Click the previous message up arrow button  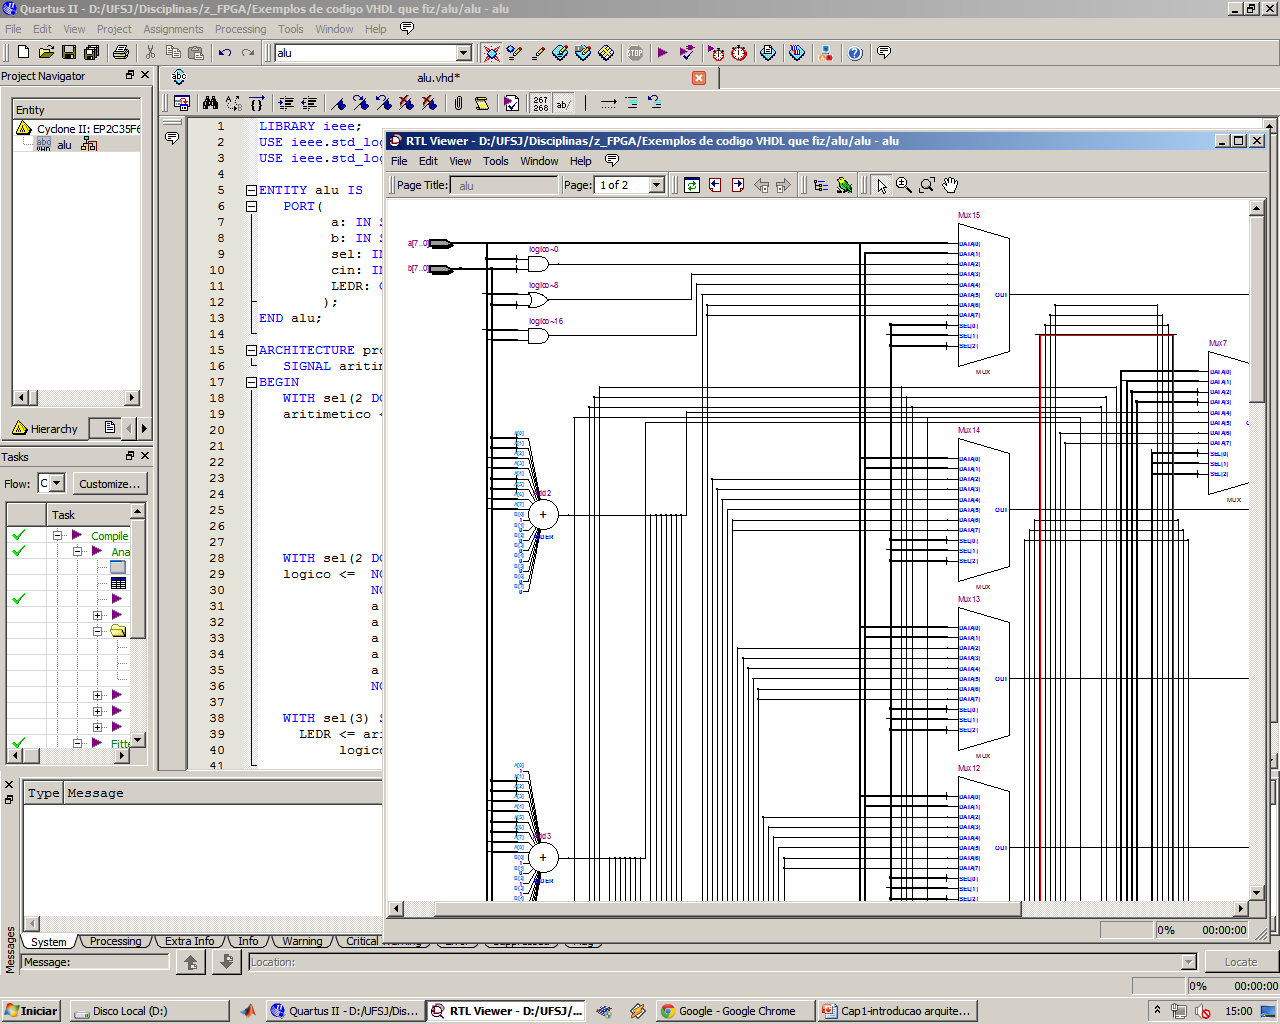point(190,962)
